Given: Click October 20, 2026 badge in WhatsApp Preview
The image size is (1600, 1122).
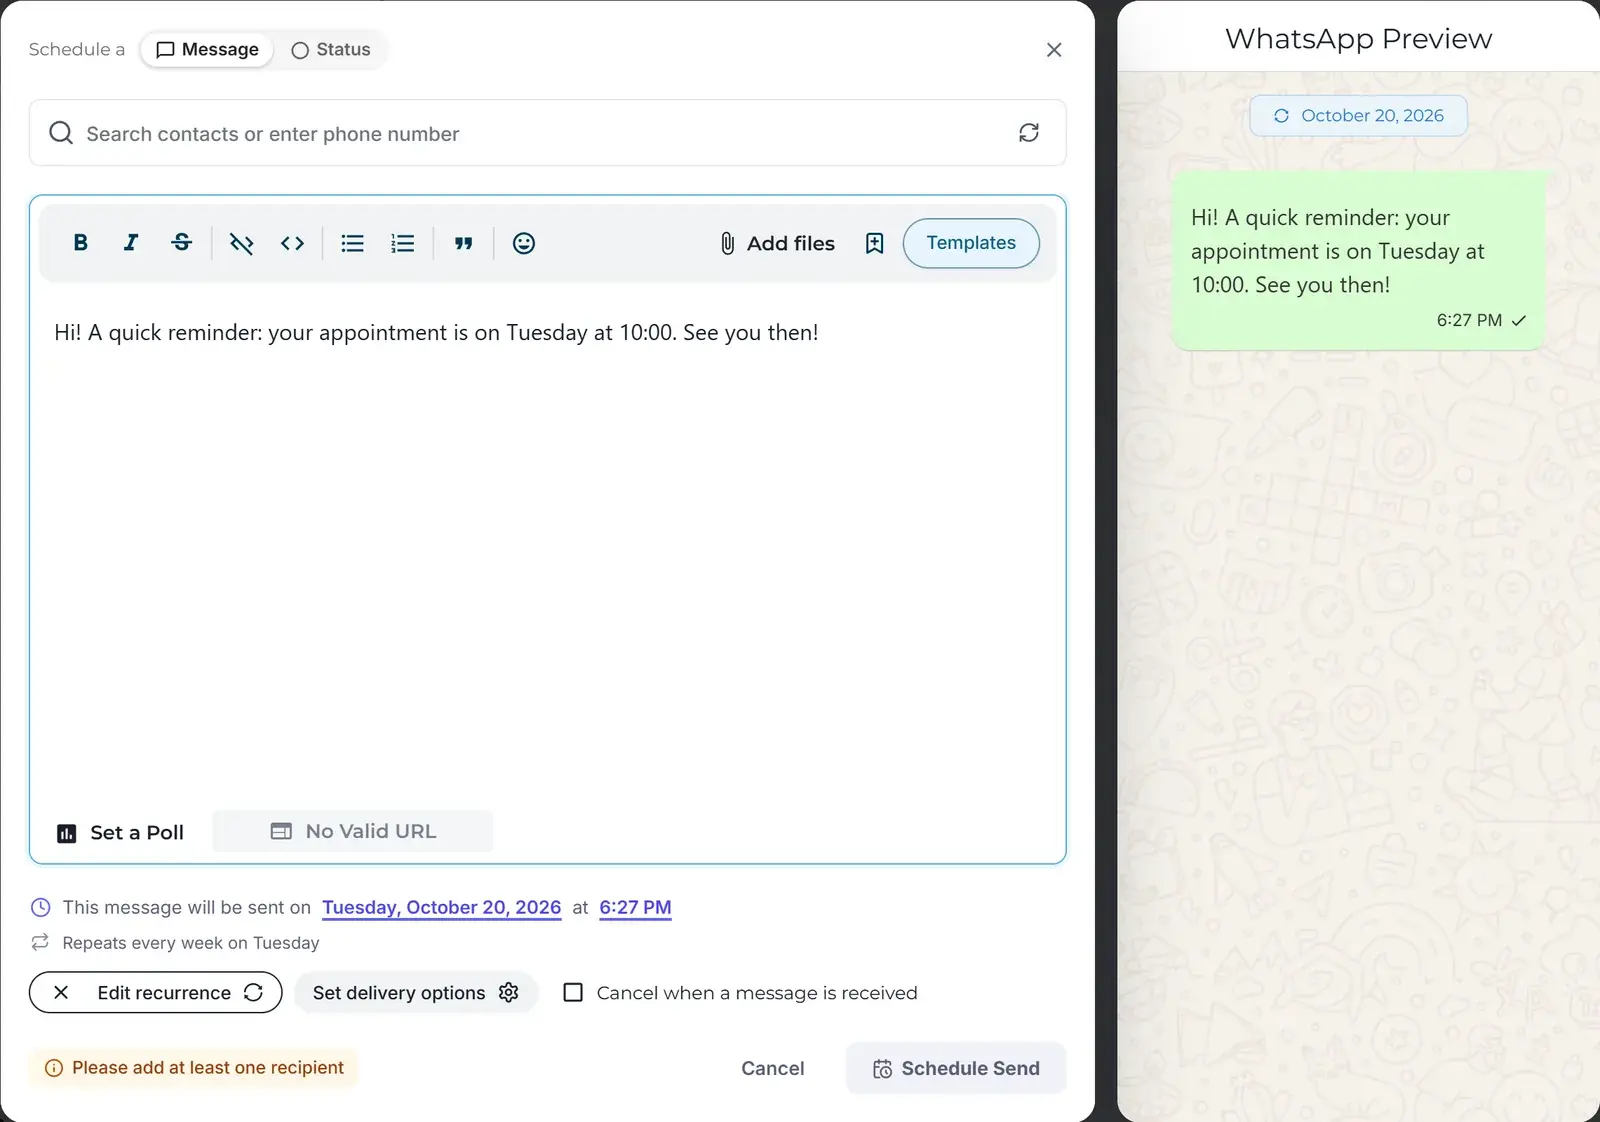Looking at the screenshot, I should point(1358,116).
